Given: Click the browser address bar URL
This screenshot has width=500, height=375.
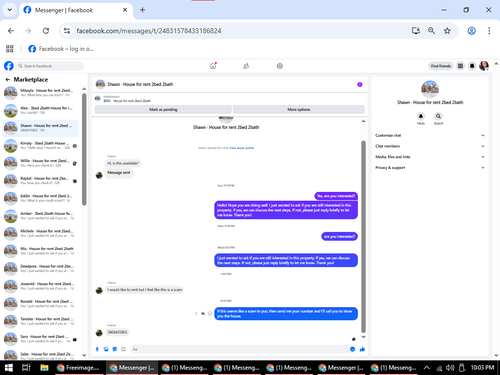Looking at the screenshot, I should [x=149, y=31].
